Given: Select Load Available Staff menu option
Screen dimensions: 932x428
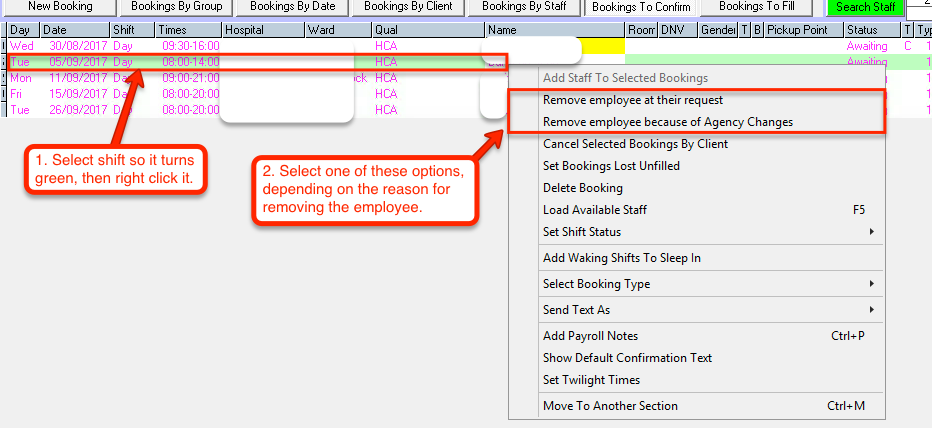Looking at the screenshot, I should 594,210.
